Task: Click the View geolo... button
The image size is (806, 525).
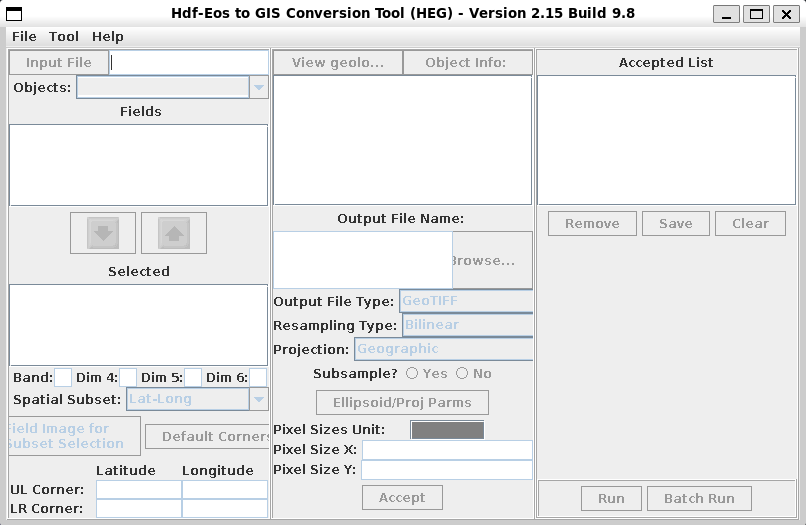Action: [338, 62]
